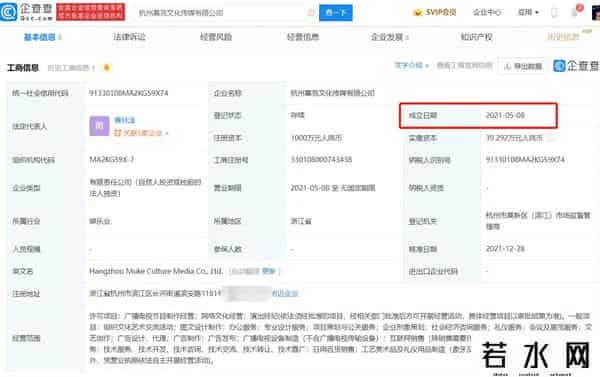This screenshot has height=377, width=600.
Task: Open the 经营信息 tab
Action: 303,37
